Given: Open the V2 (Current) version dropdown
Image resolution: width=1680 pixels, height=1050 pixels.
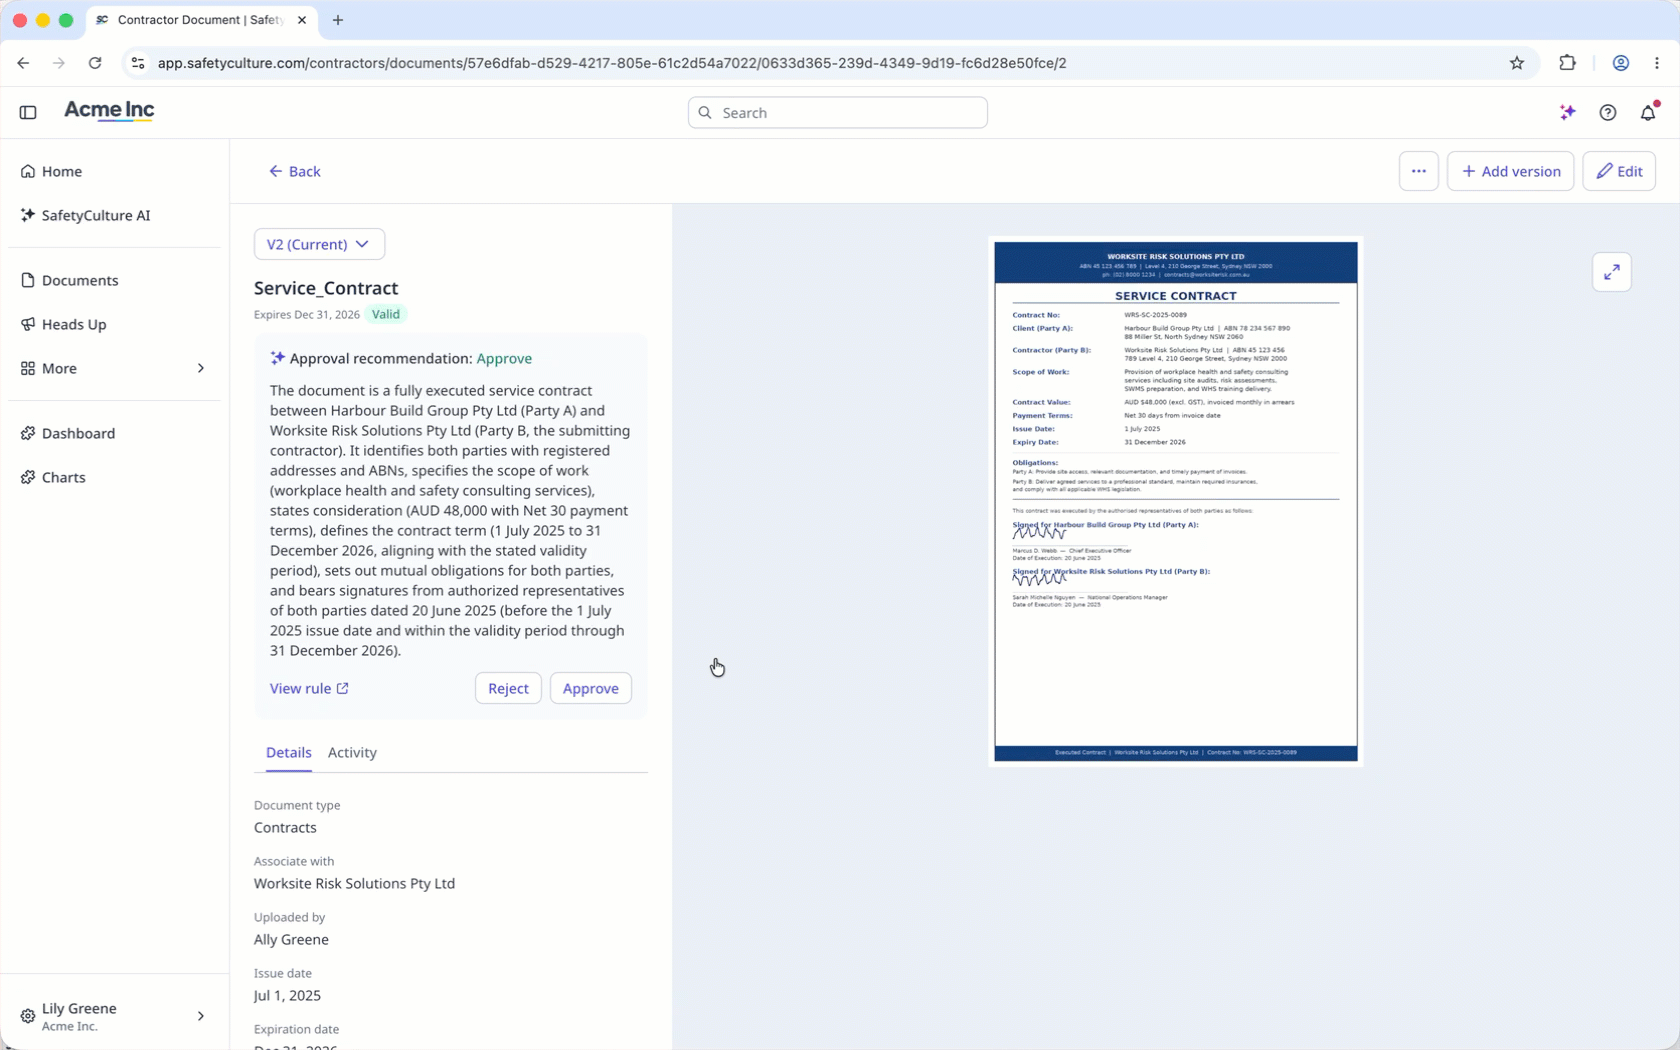Looking at the screenshot, I should click(x=319, y=244).
